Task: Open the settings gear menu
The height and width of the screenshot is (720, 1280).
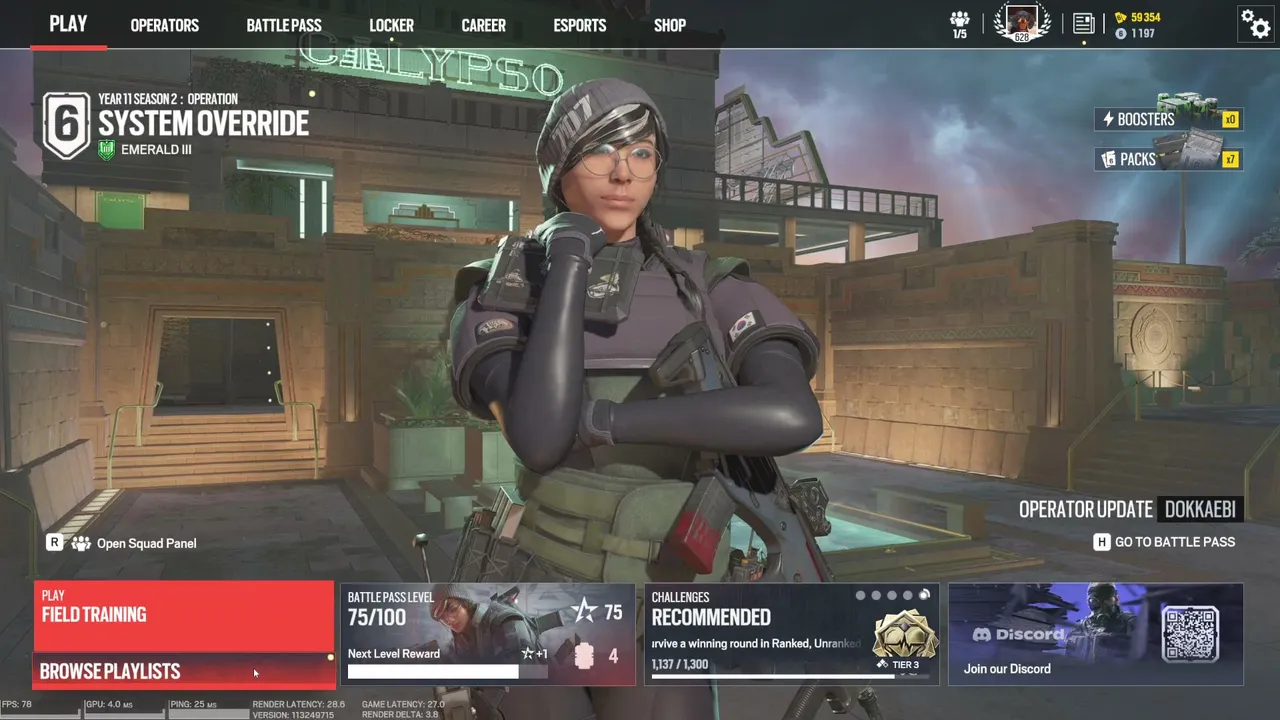Action: pyautogui.click(x=1255, y=23)
